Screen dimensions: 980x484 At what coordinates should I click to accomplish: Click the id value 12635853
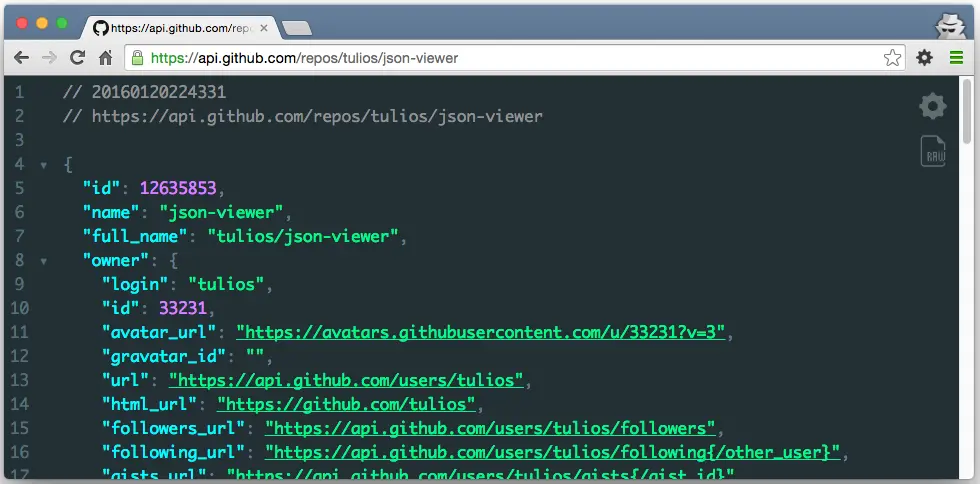point(178,188)
